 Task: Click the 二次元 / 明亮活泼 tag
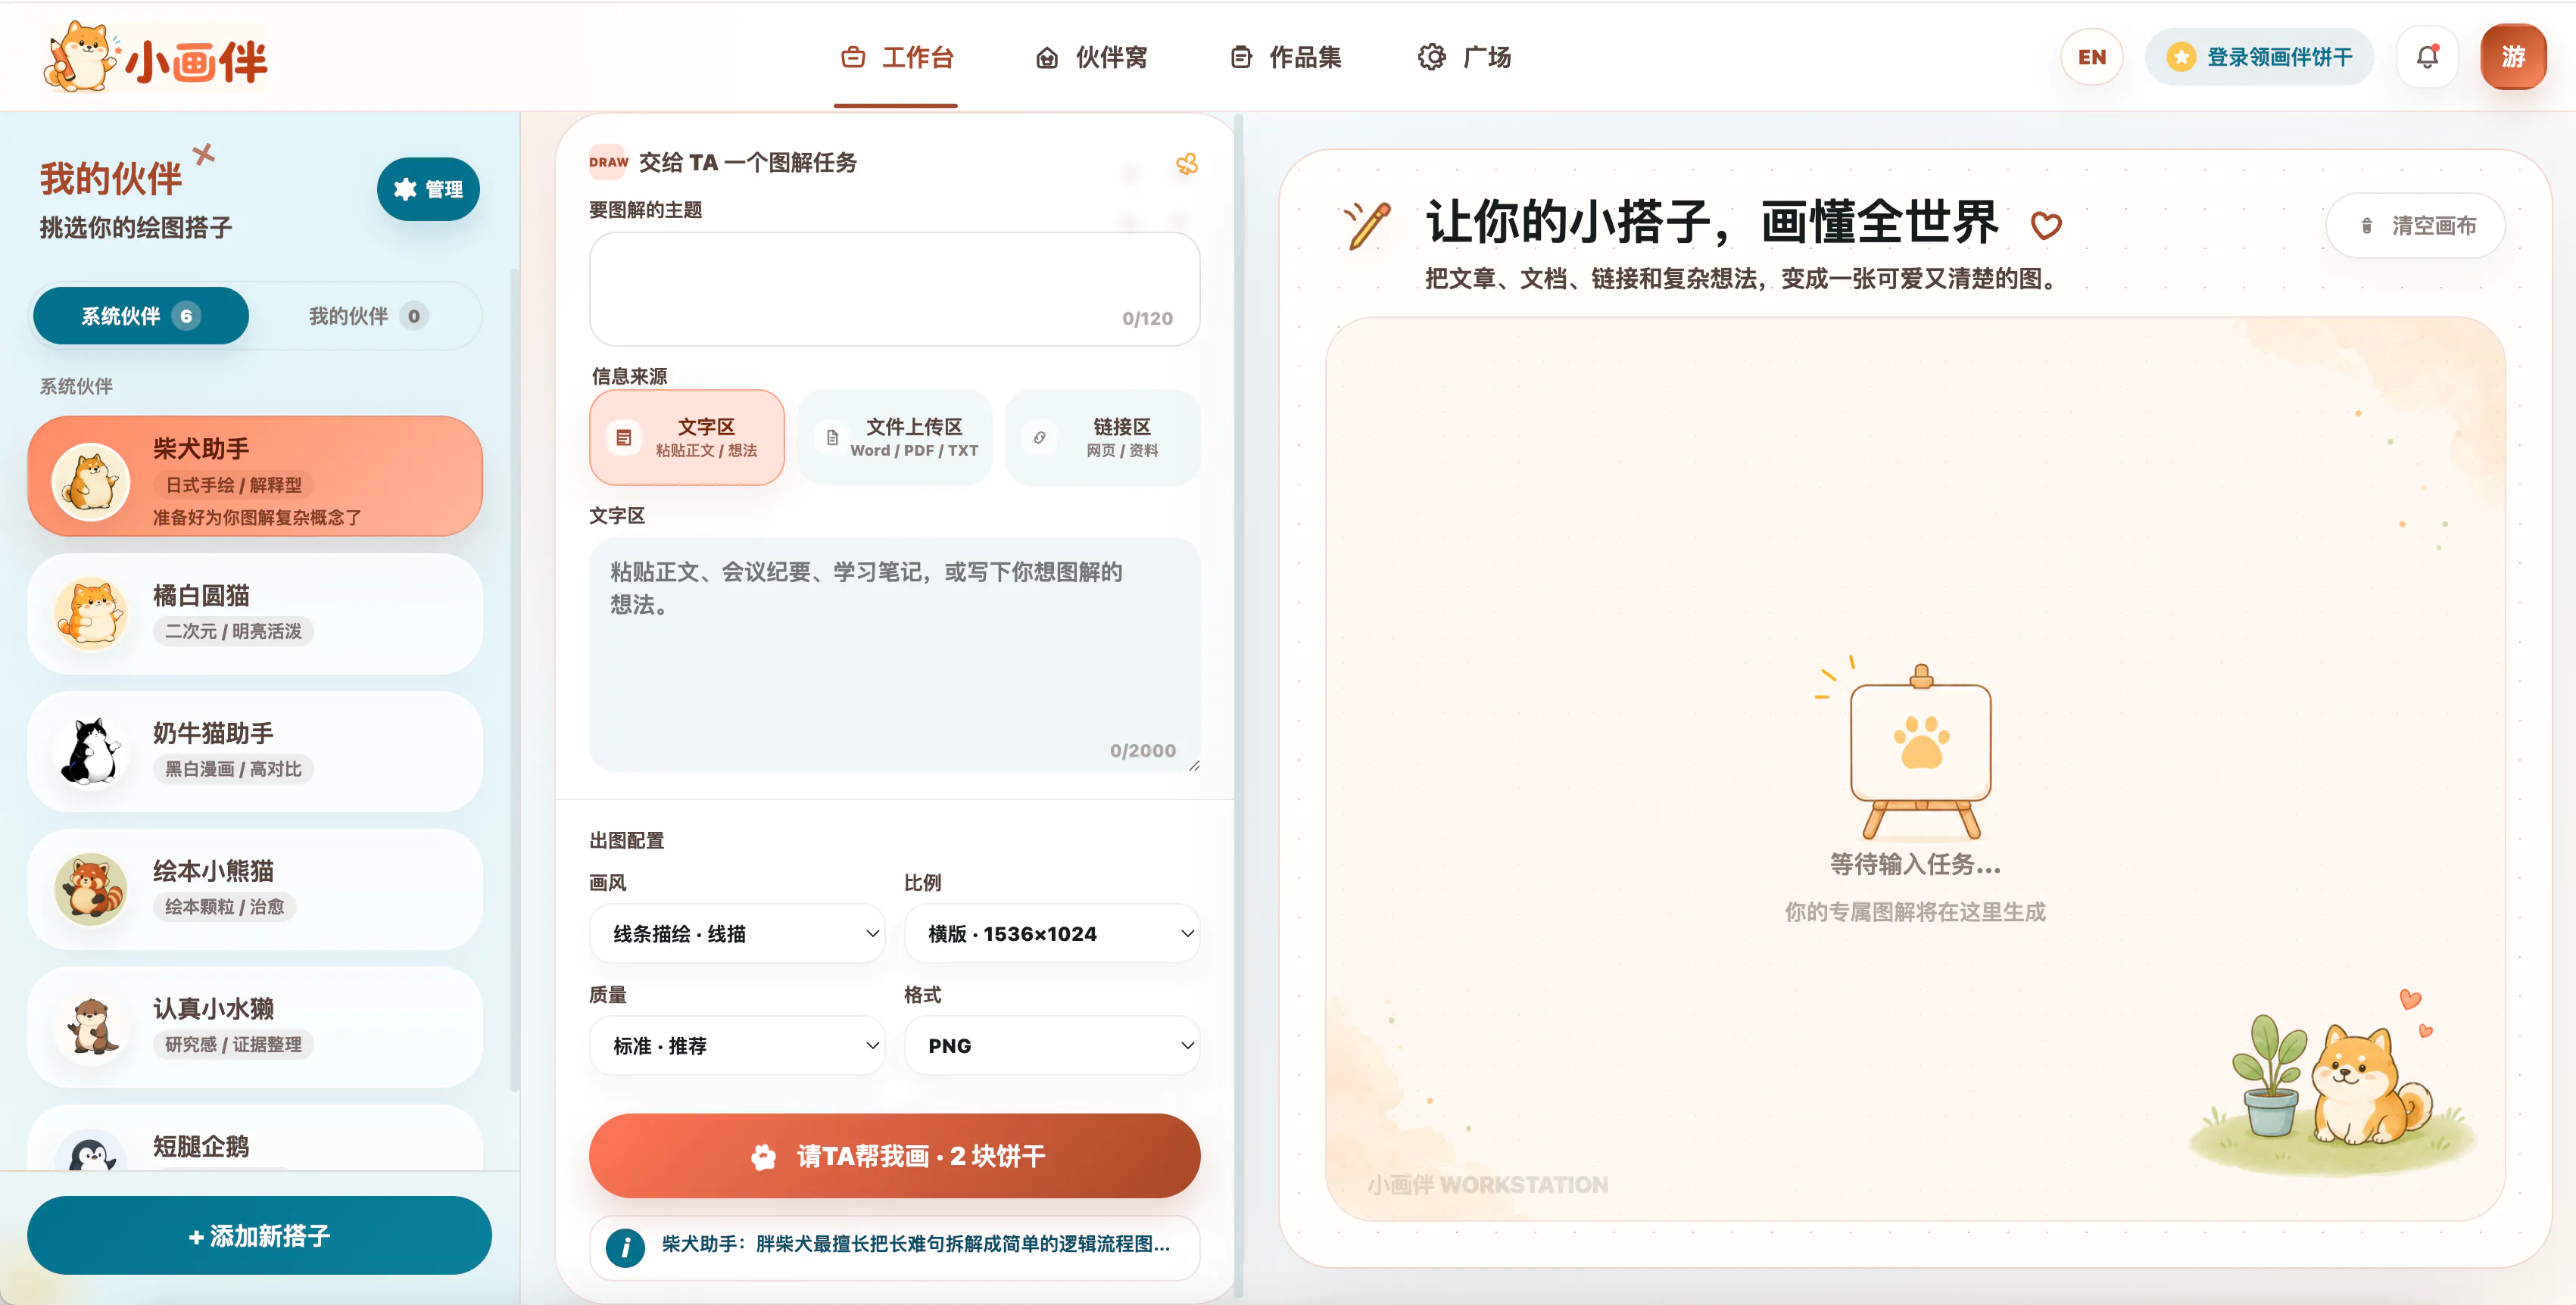pyautogui.click(x=233, y=631)
